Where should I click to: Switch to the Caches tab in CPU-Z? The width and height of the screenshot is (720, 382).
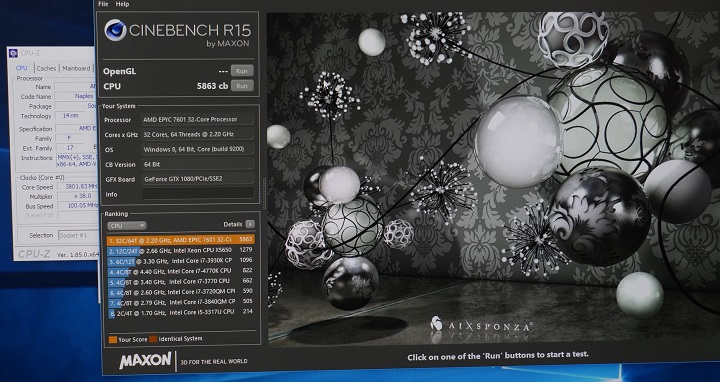(46, 68)
